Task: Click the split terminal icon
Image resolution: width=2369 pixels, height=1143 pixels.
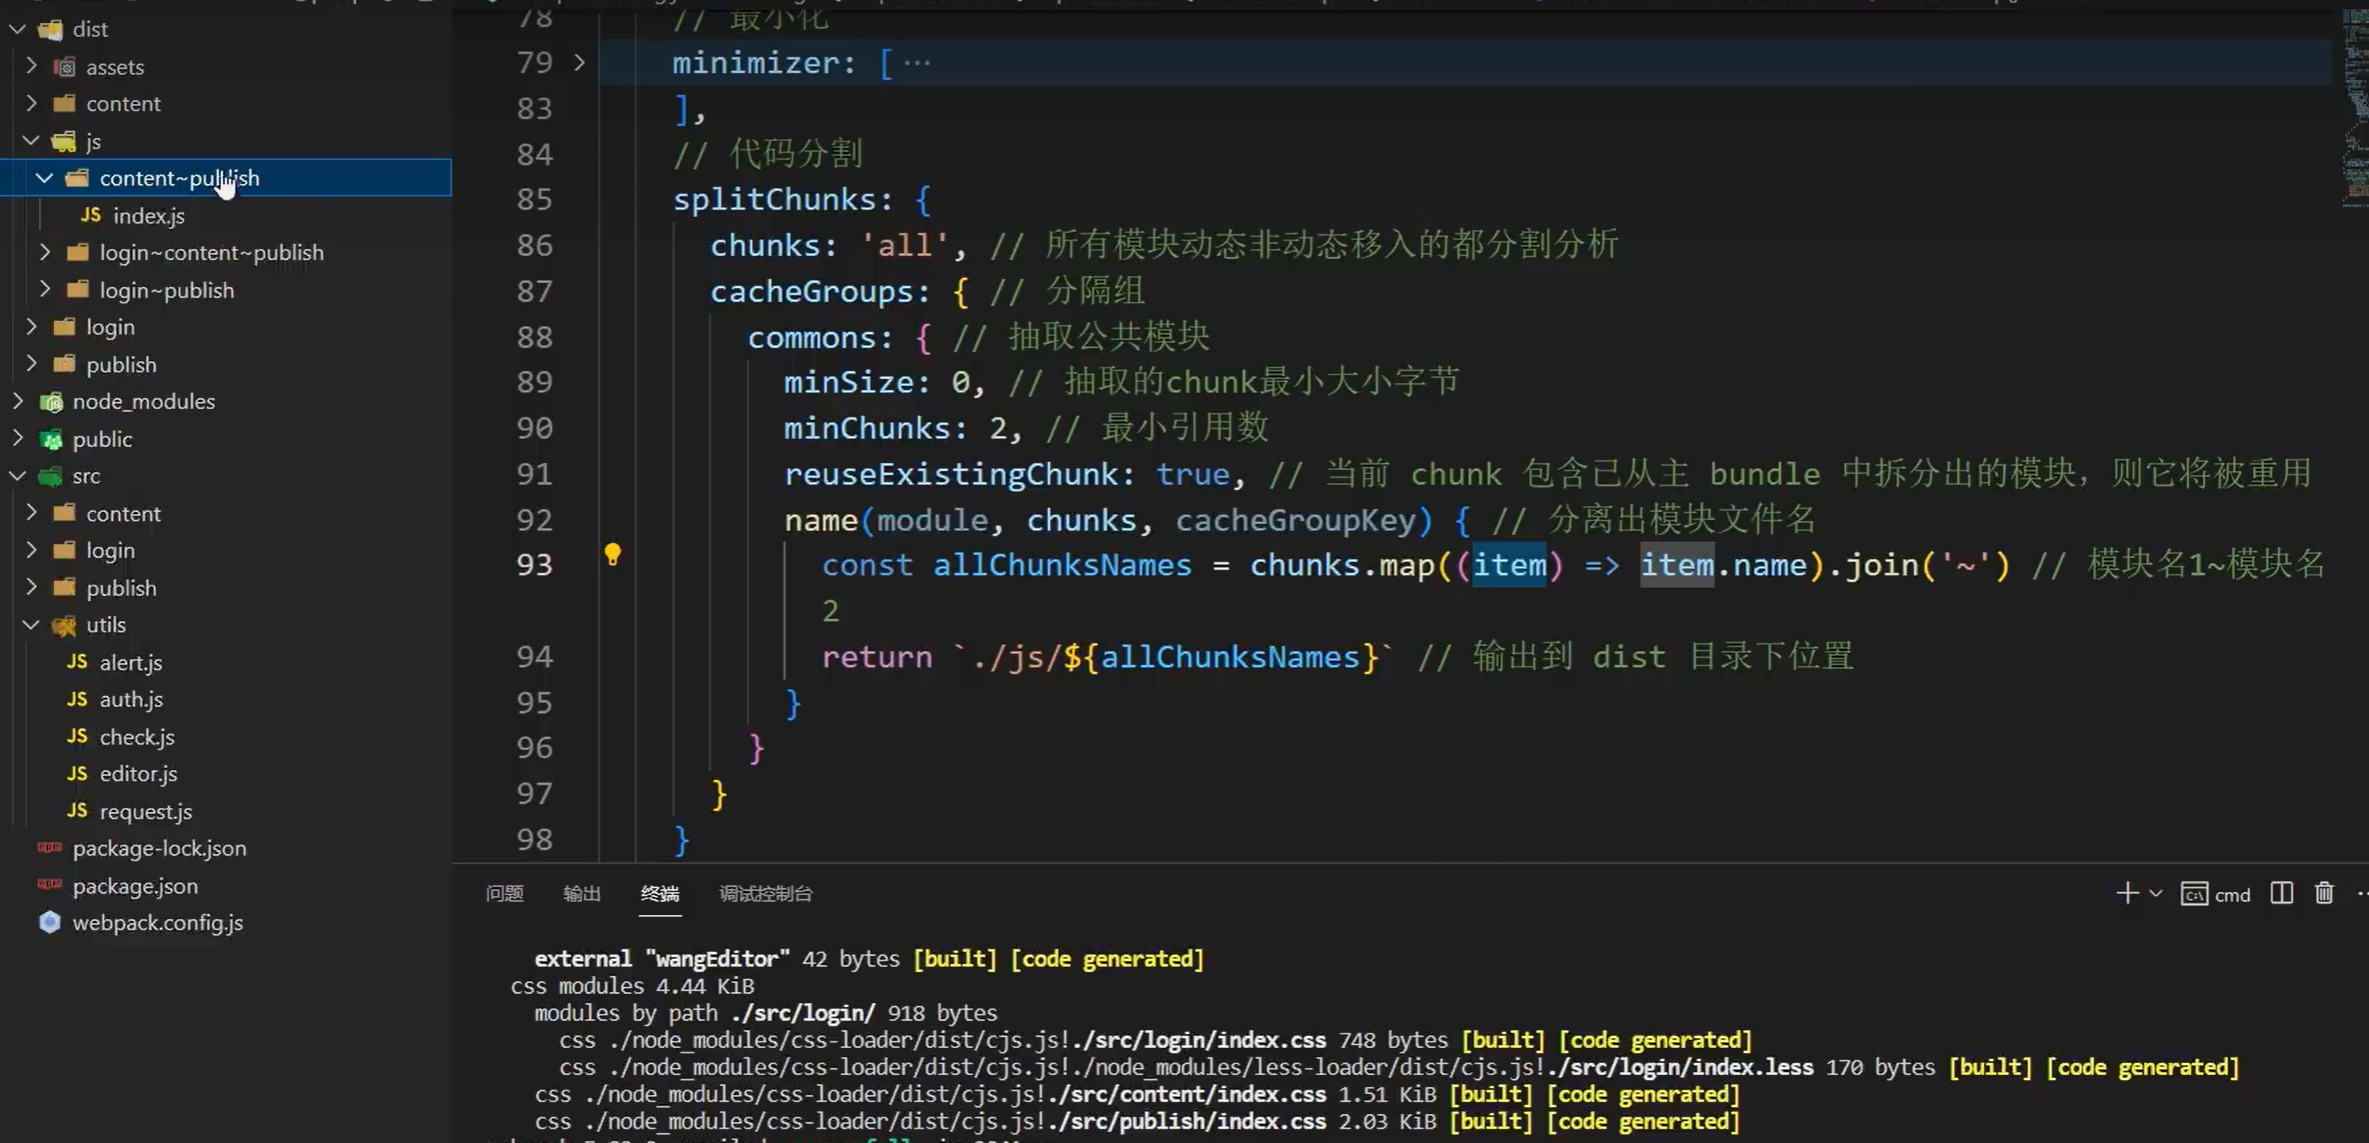Action: 2281,893
